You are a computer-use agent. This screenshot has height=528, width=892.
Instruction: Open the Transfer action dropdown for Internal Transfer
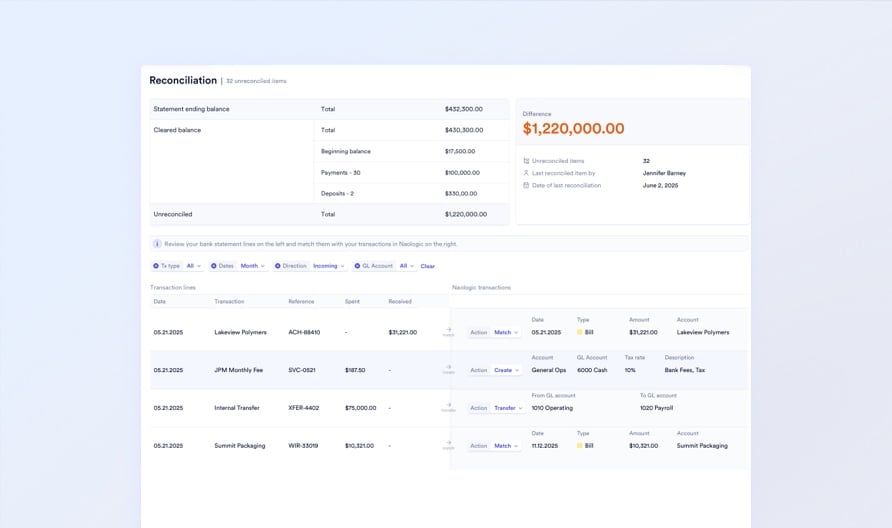[x=508, y=408]
